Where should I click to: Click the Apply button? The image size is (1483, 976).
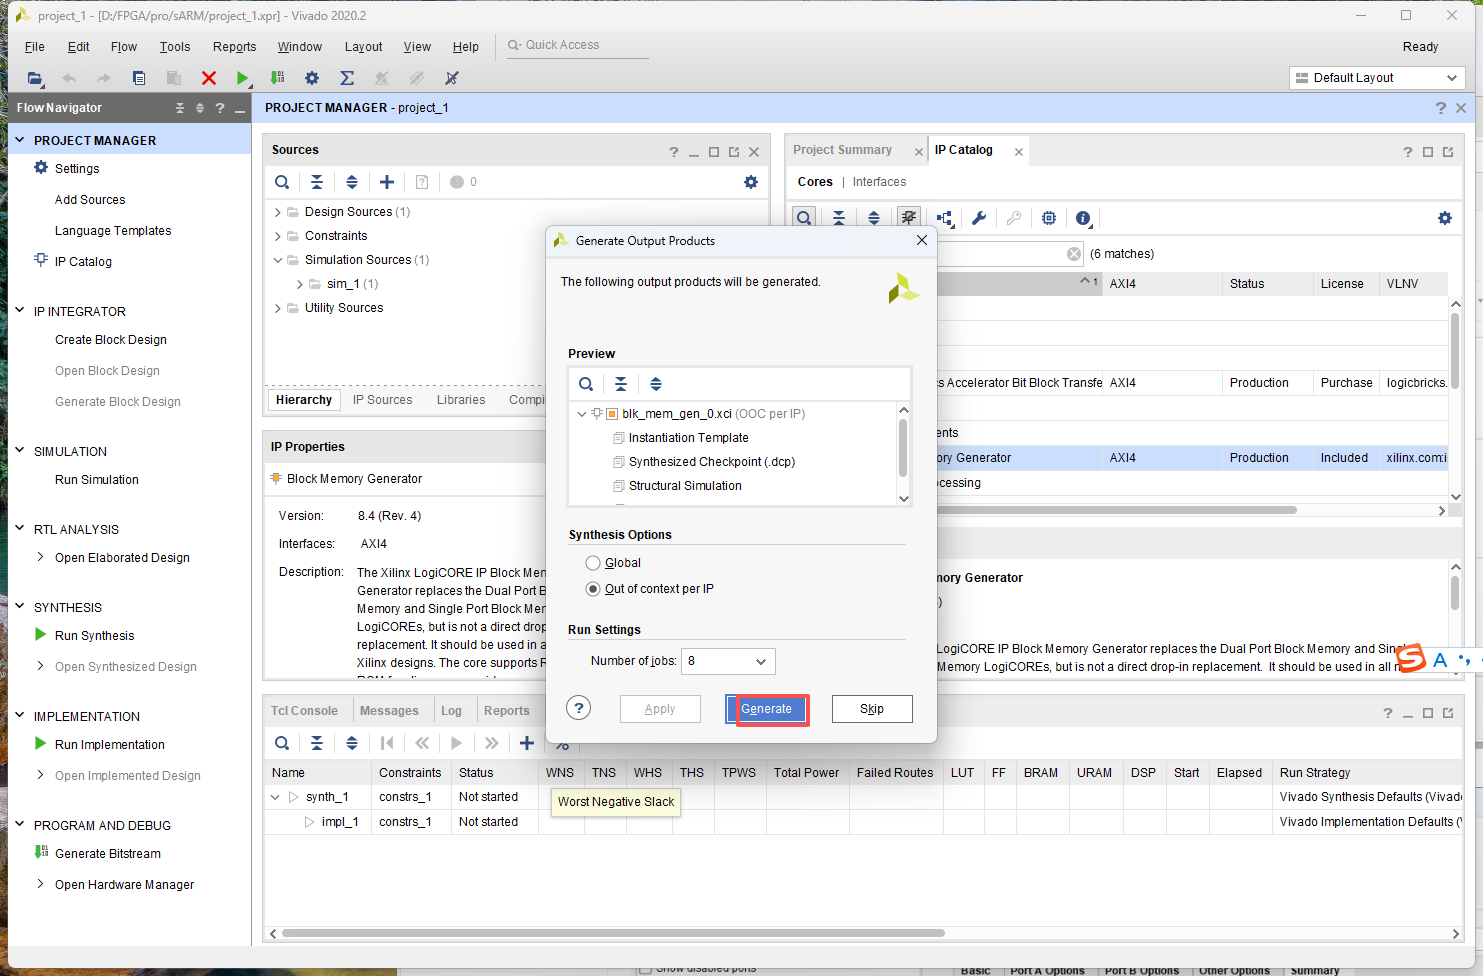click(x=660, y=709)
